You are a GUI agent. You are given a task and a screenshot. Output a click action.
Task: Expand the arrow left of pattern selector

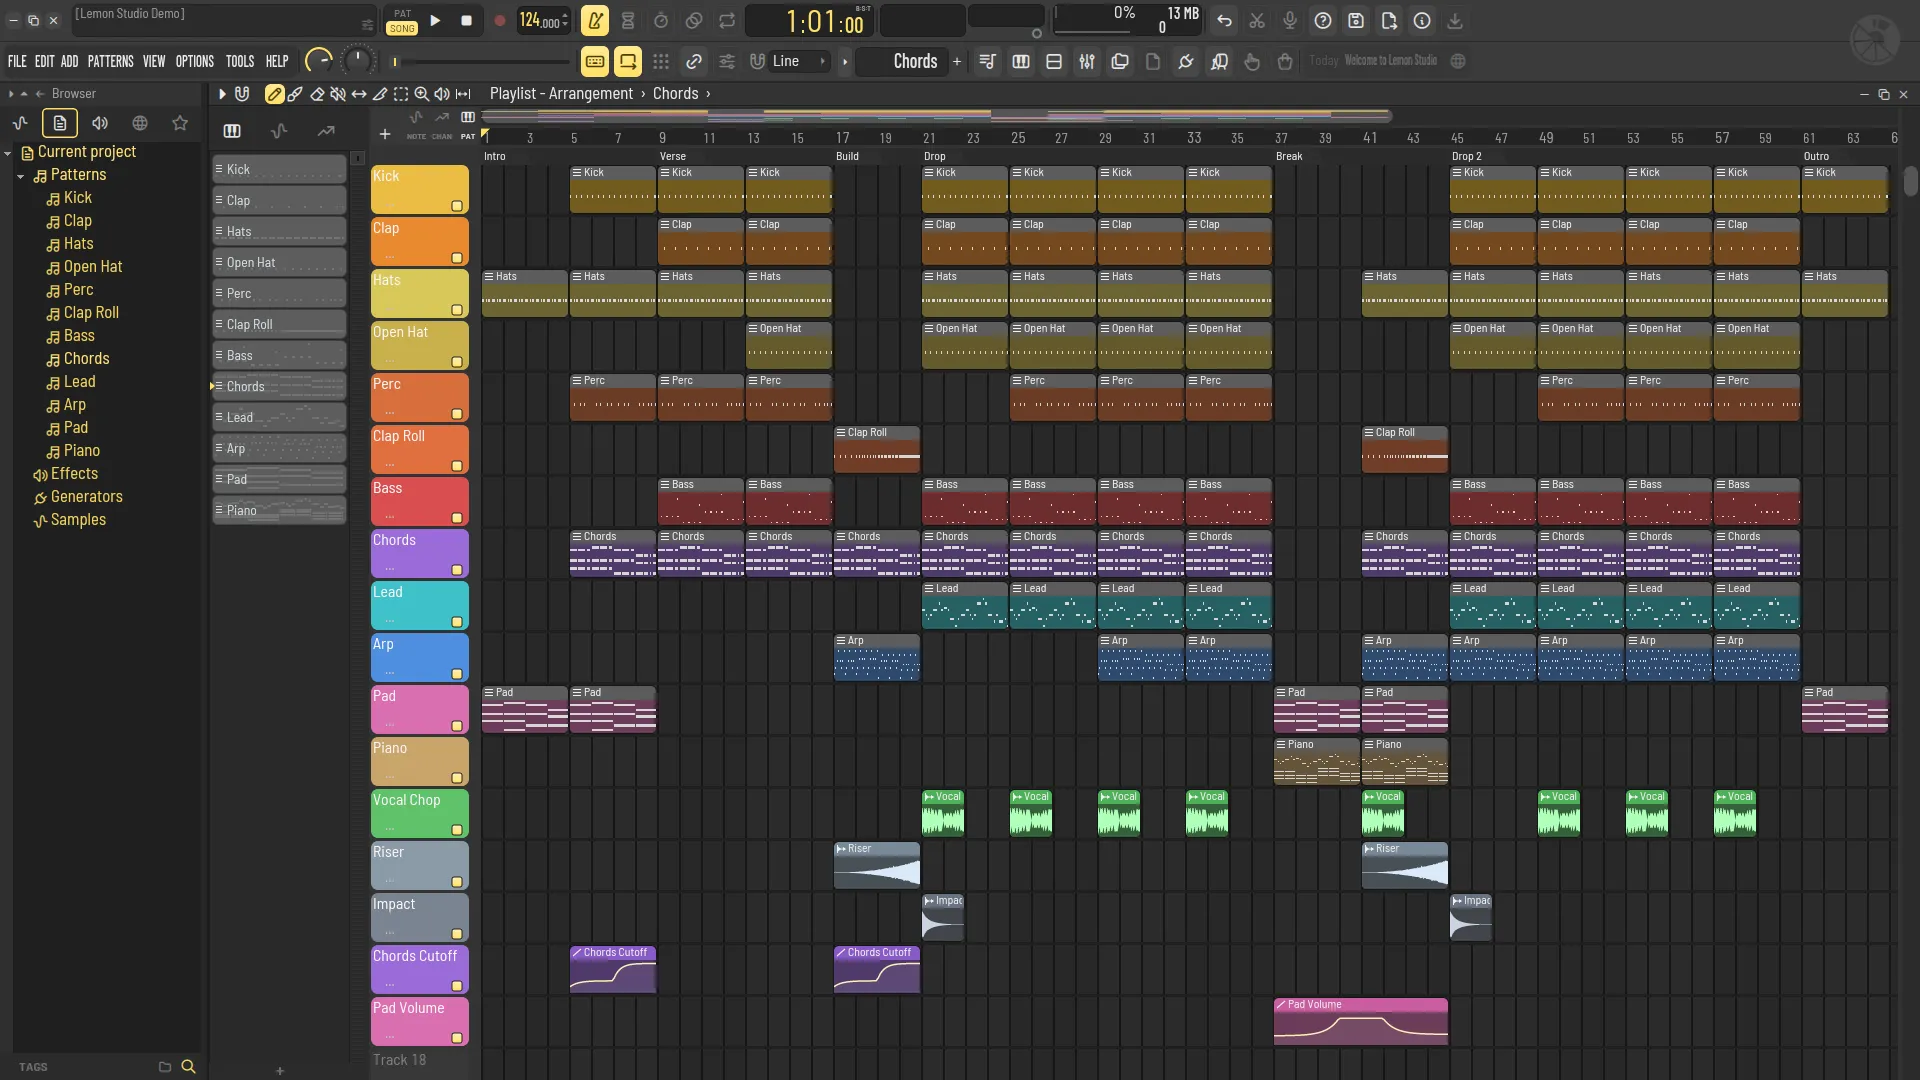(845, 62)
